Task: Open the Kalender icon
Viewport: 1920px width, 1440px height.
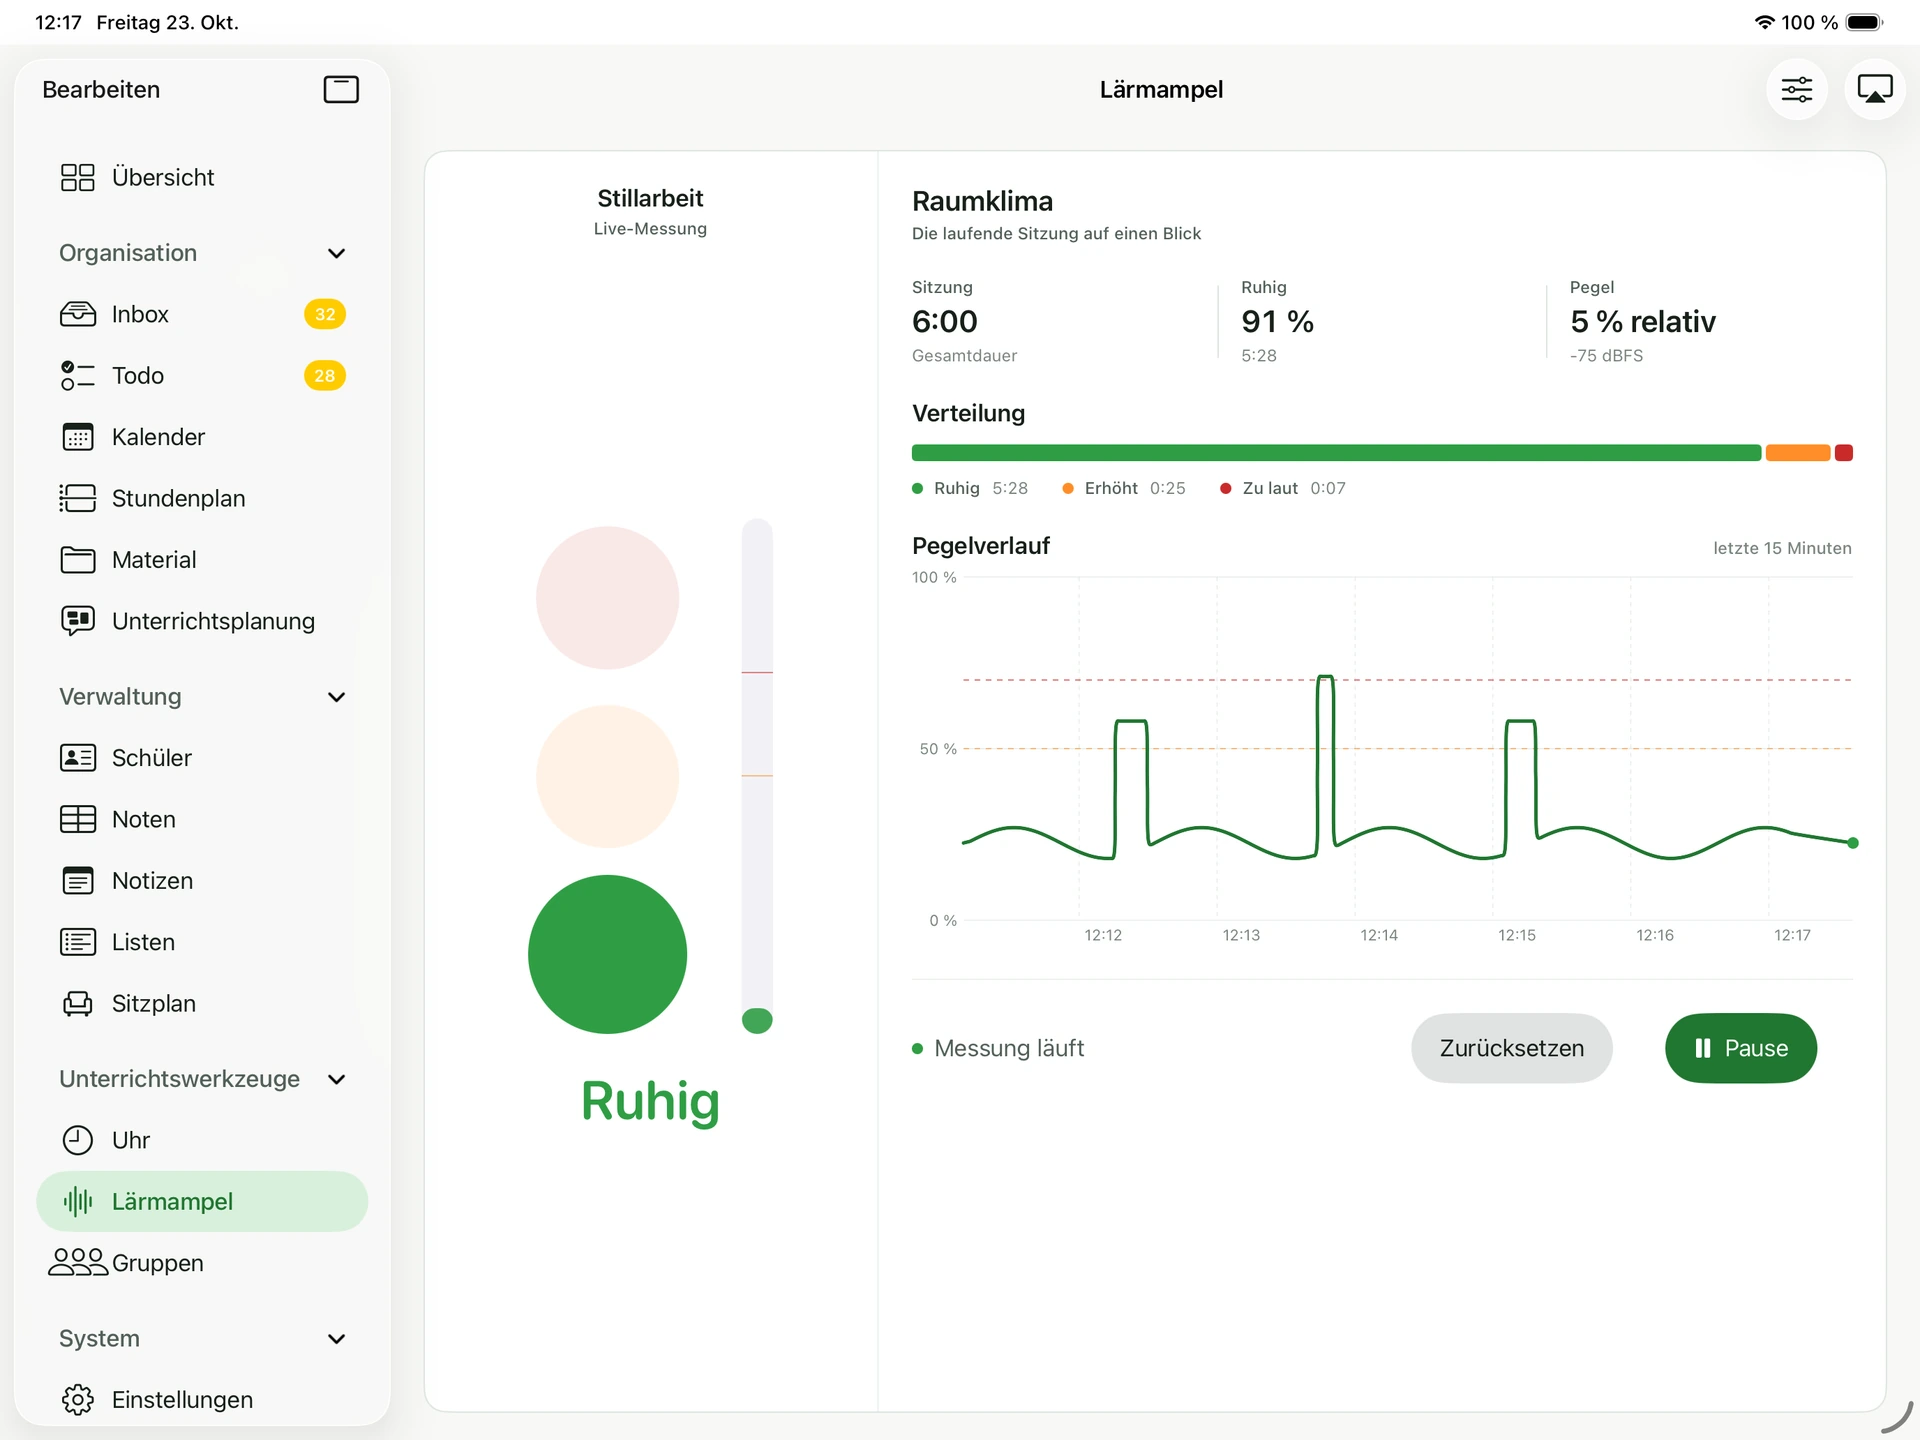Action: 78,437
